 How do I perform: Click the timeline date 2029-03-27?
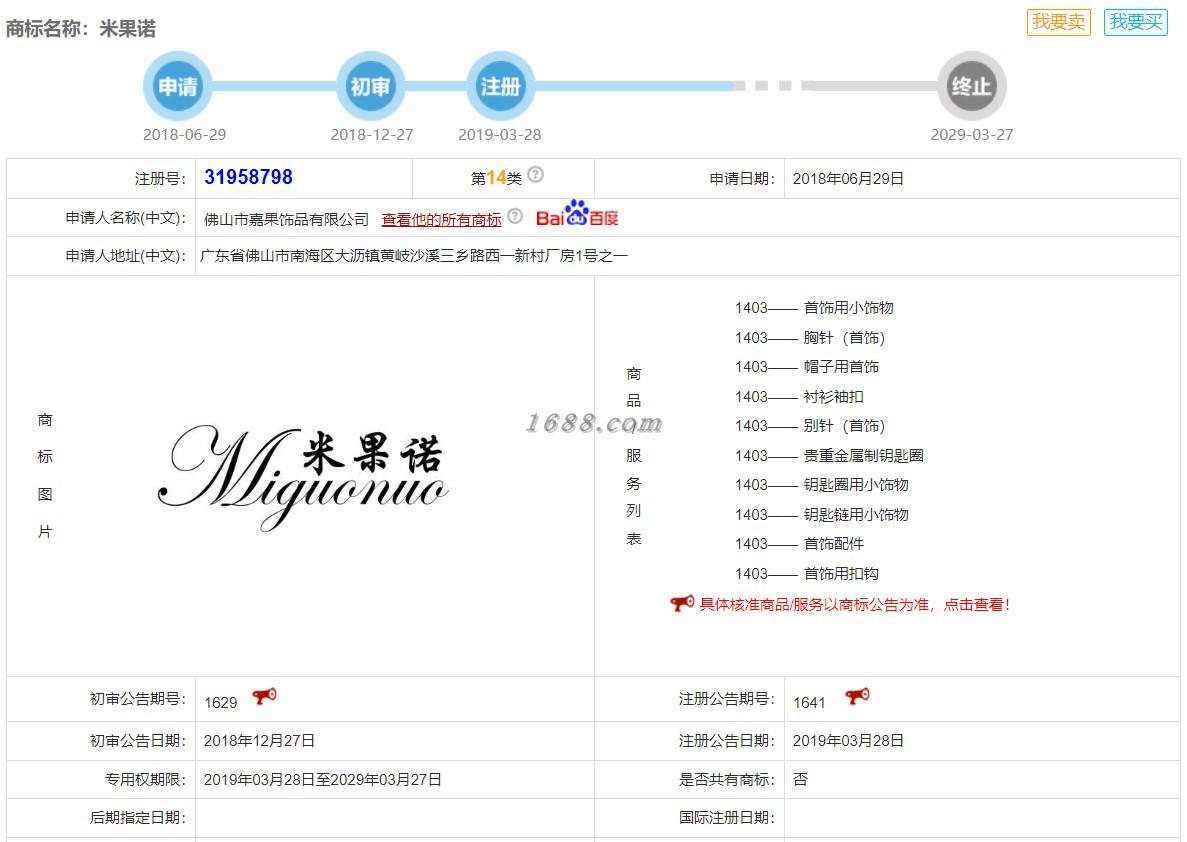pos(971,135)
